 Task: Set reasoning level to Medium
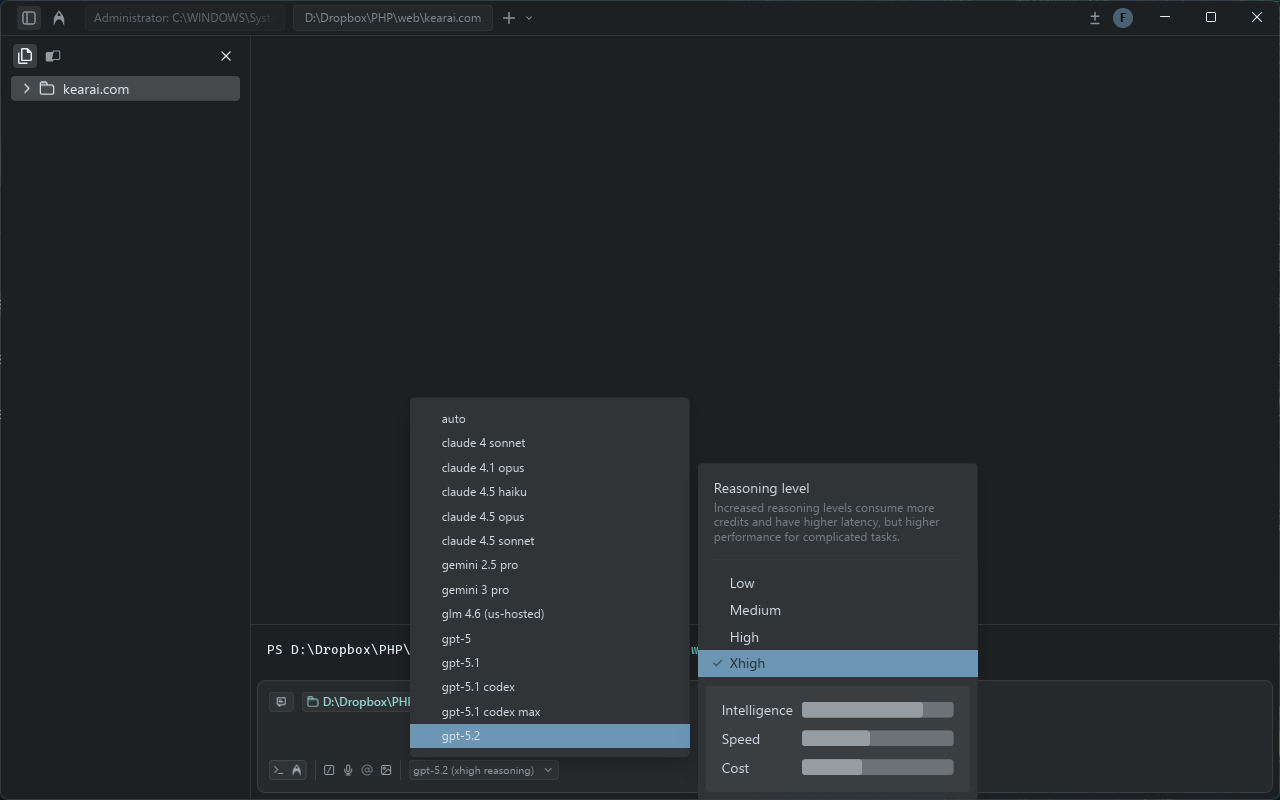(838, 610)
